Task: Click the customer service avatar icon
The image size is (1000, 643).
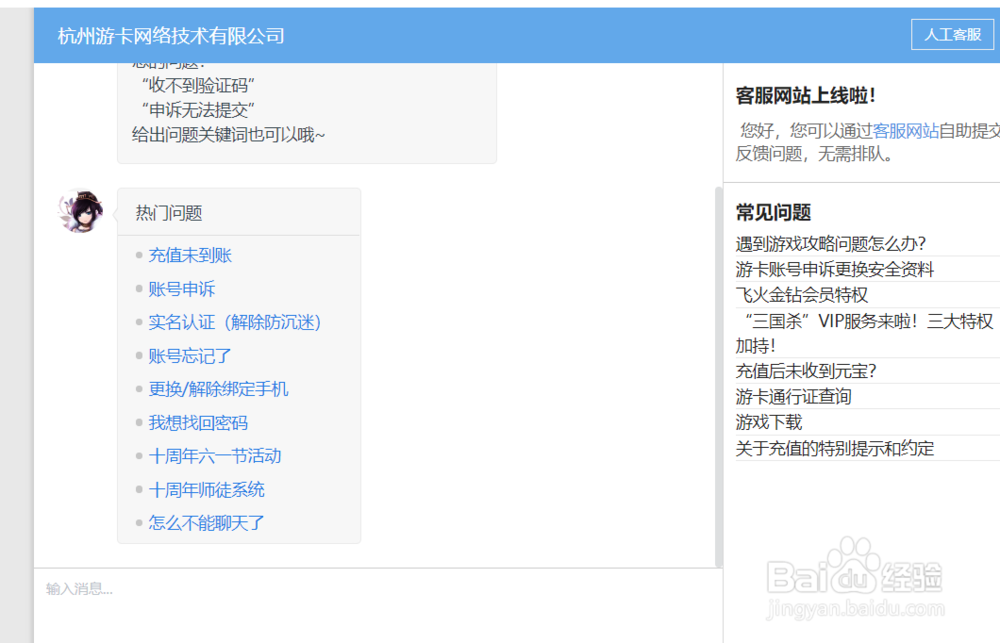Action: coord(83,211)
